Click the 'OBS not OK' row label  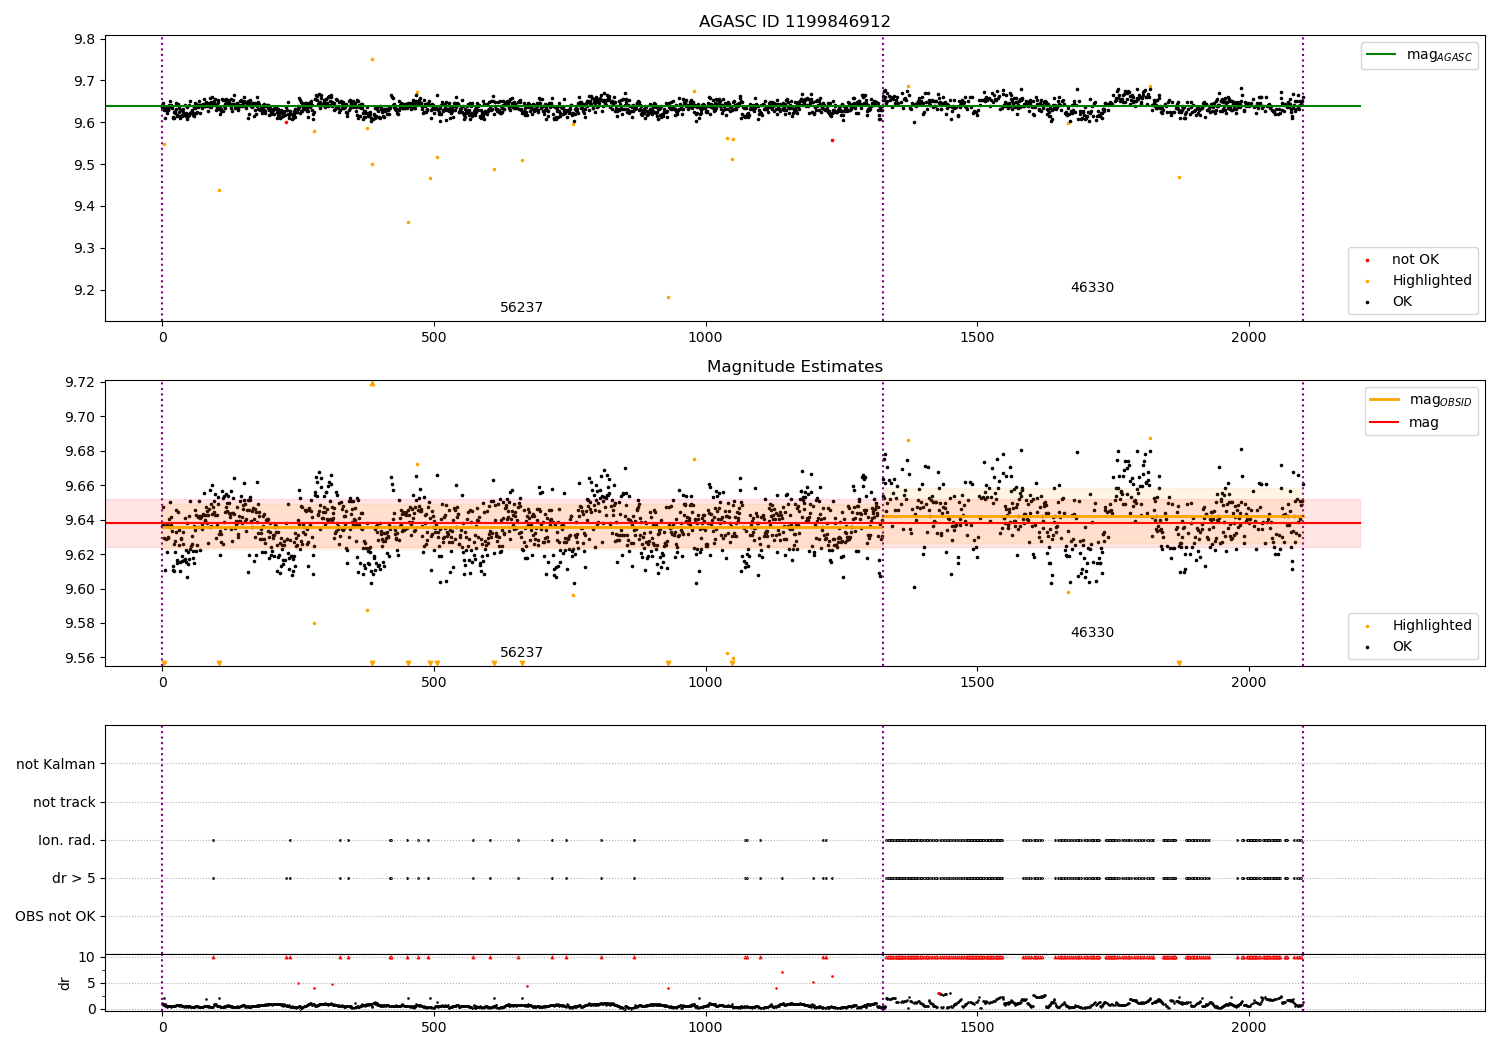[x=55, y=917]
